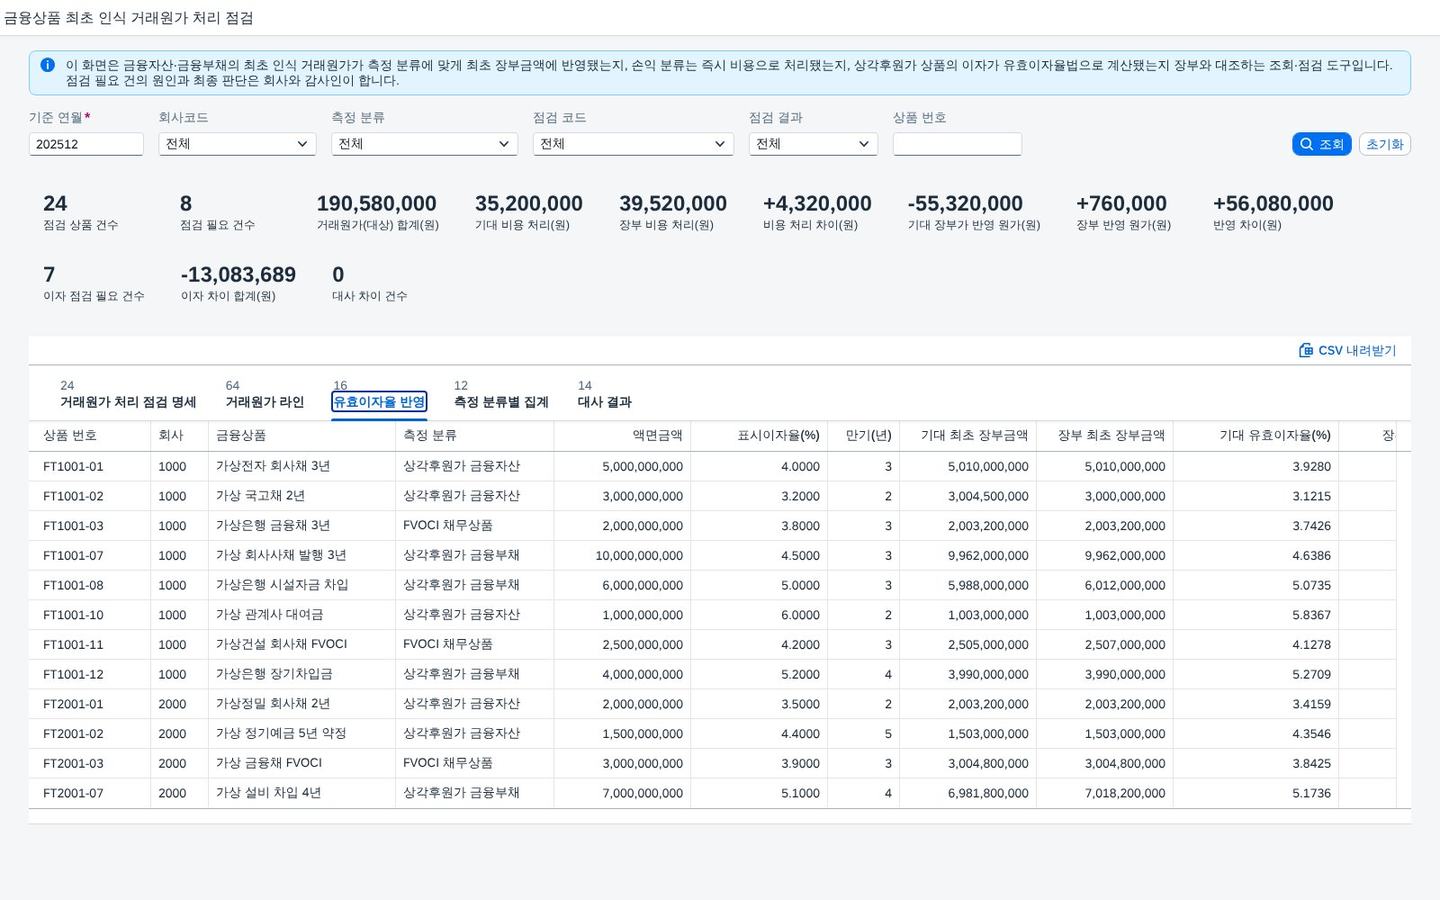Click the CSV download icon
Viewport: 1440px width, 900px height.
coord(1305,350)
